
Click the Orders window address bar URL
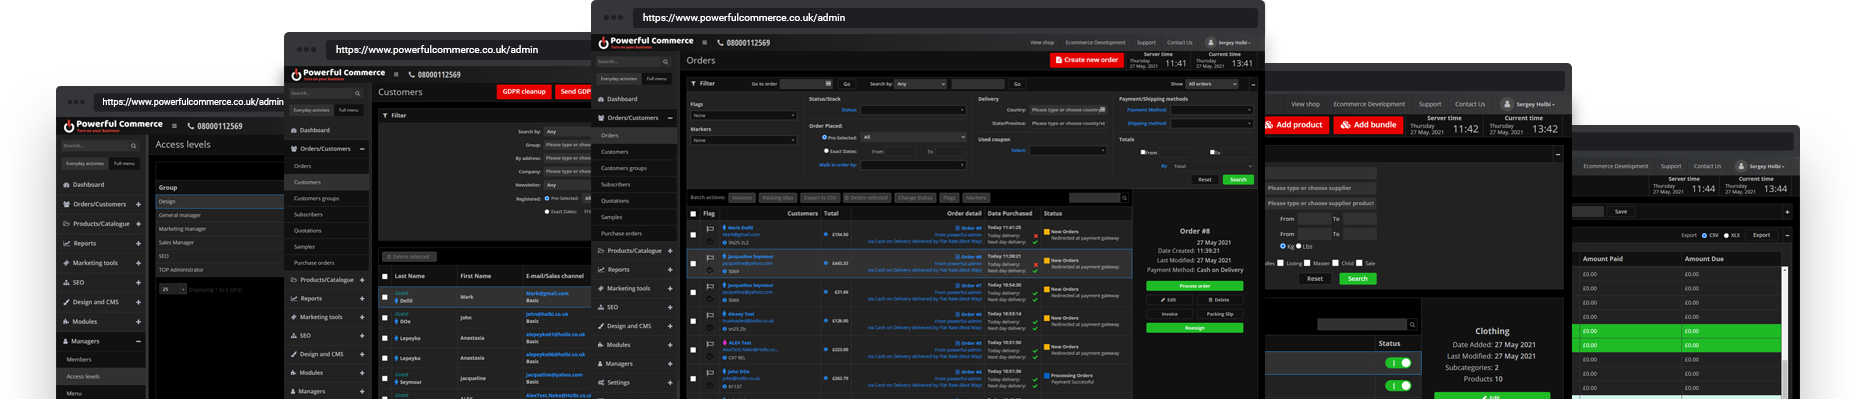[743, 17]
